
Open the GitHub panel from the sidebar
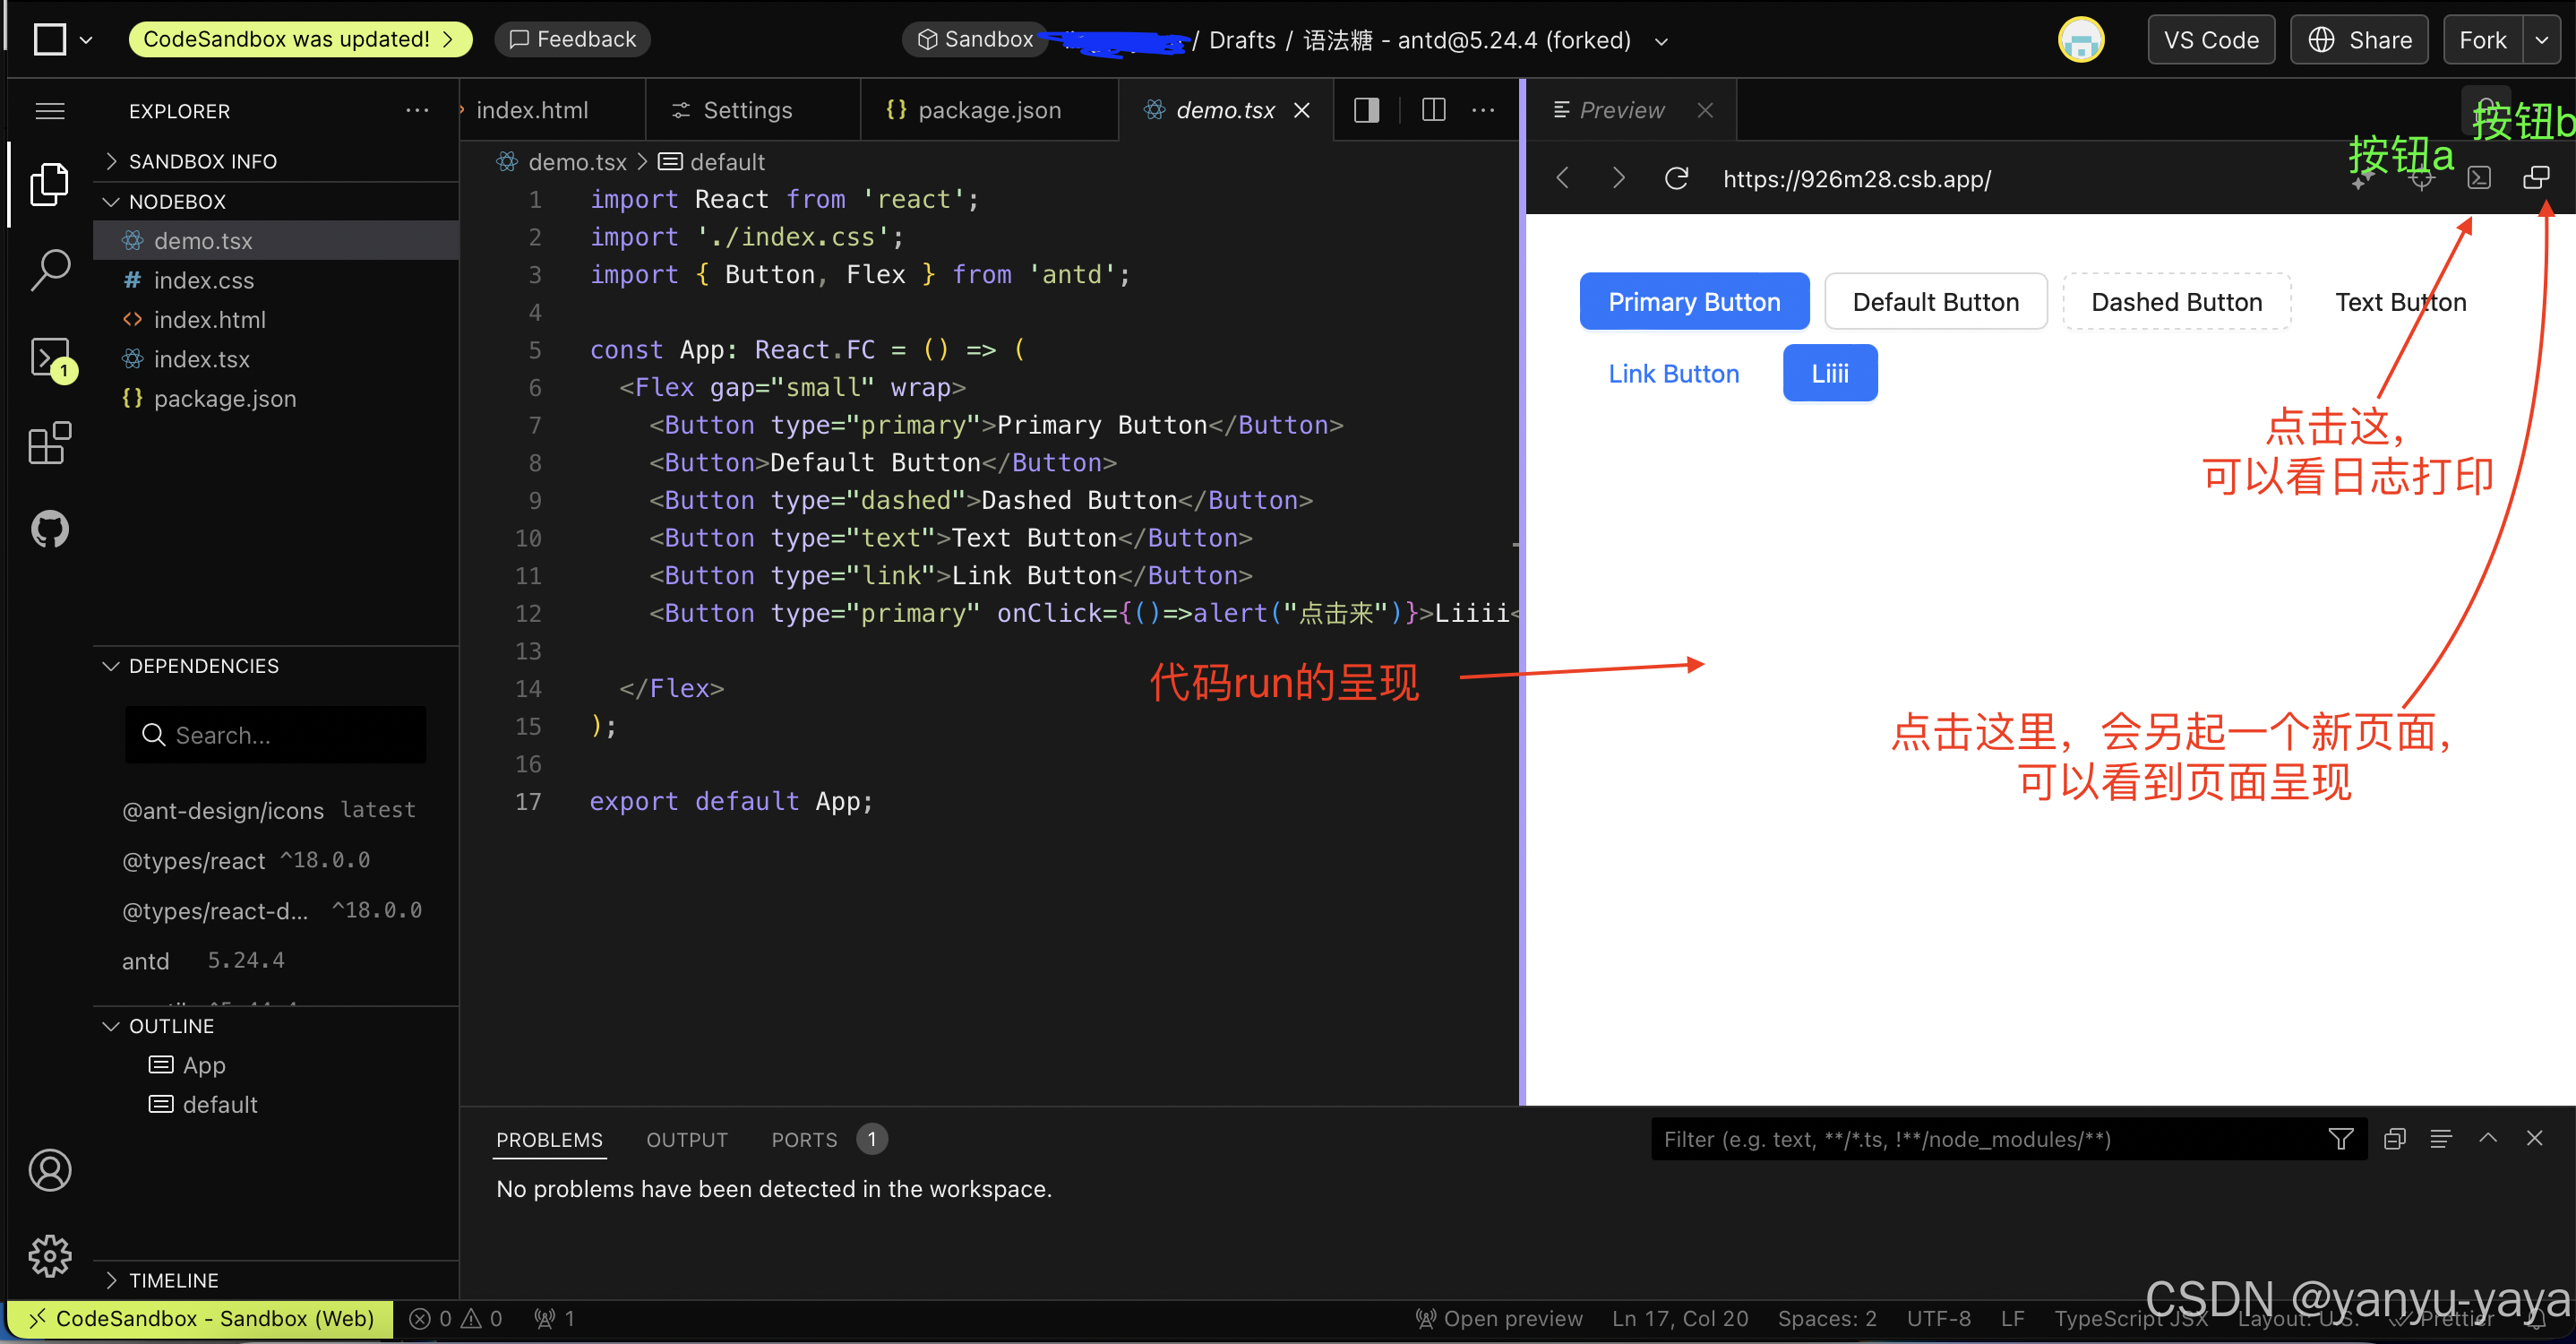click(x=50, y=528)
